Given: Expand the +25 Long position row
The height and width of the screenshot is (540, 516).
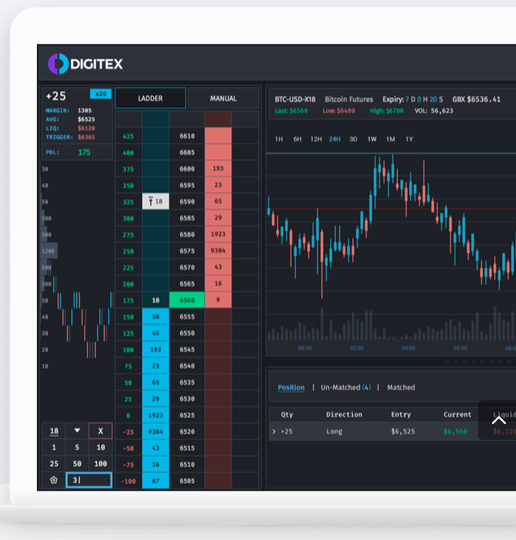Looking at the screenshot, I should pos(274,432).
